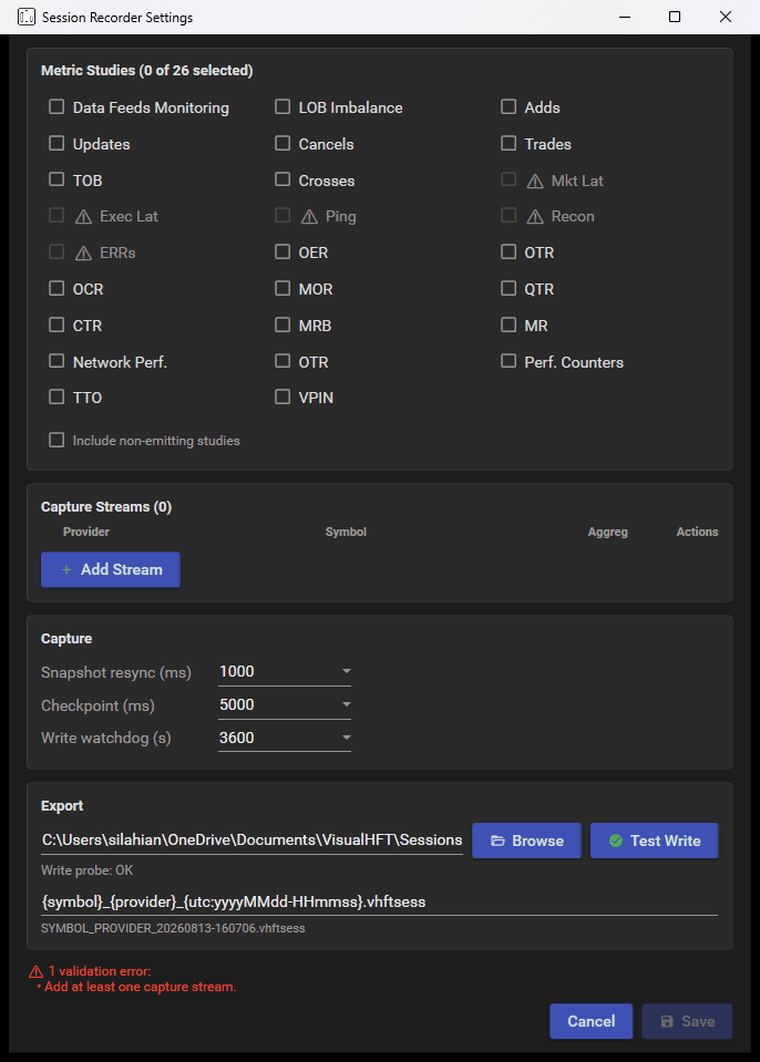This screenshot has width=760, height=1062.
Task: Click the warning icon next to Recon
Action: (535, 217)
